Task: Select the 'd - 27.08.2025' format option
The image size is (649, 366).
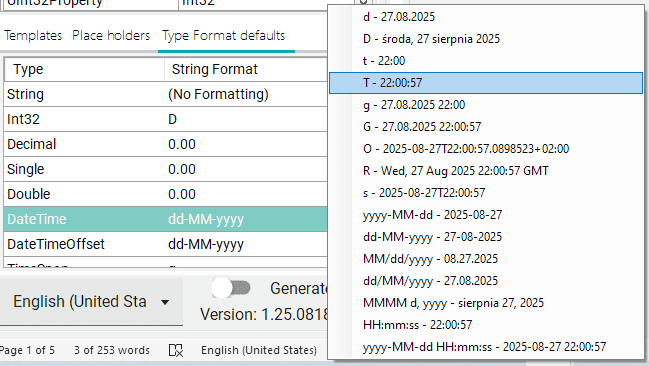Action: tap(486, 17)
